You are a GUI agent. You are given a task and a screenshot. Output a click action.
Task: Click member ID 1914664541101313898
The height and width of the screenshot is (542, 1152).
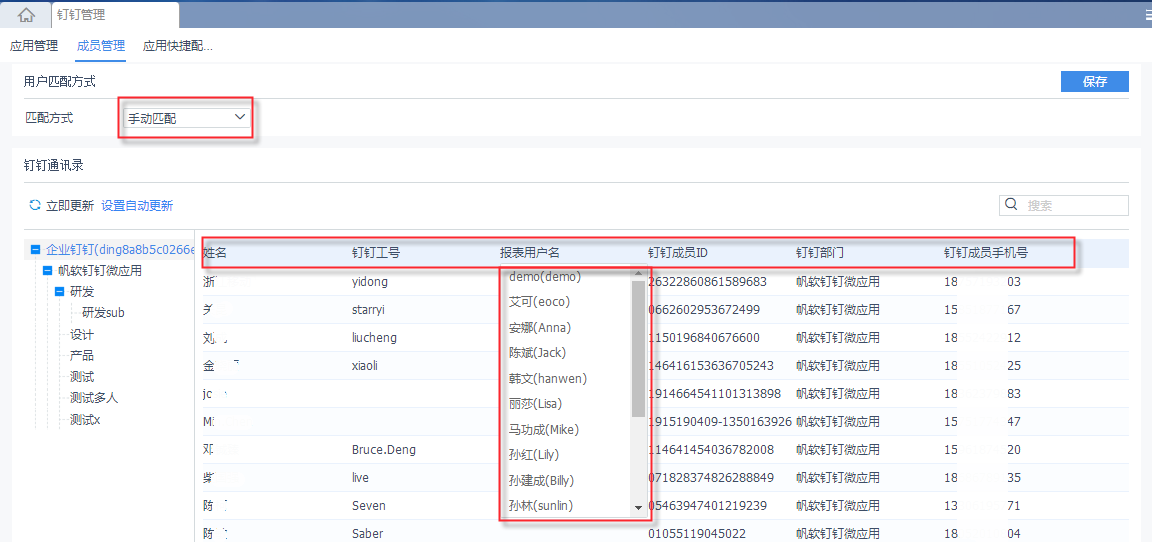coord(714,394)
